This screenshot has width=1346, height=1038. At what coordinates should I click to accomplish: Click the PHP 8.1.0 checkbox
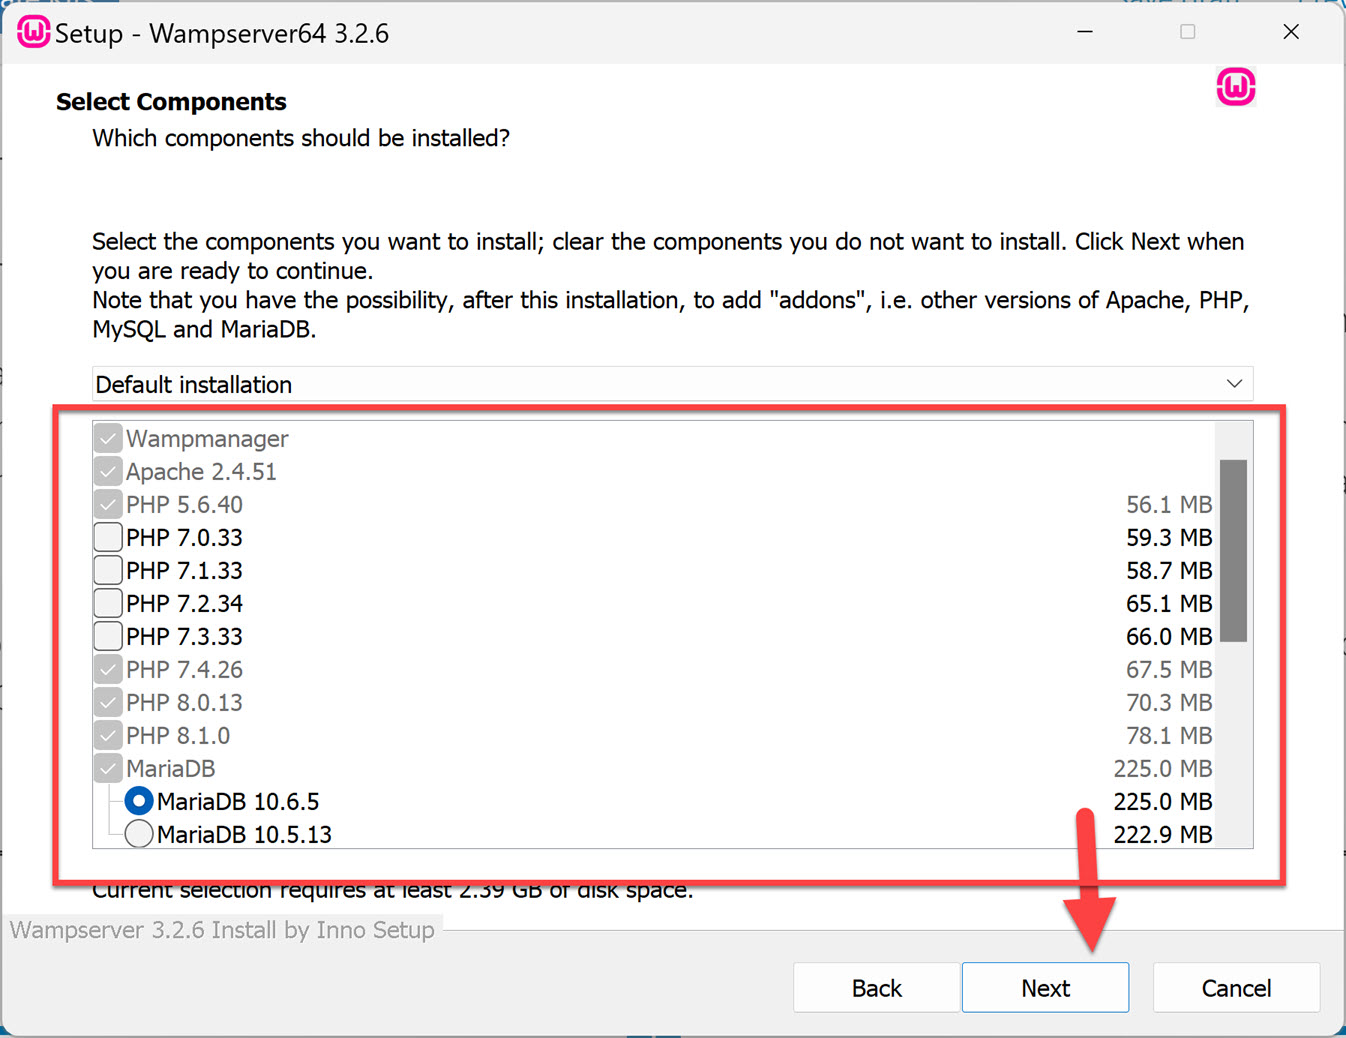pyautogui.click(x=108, y=736)
